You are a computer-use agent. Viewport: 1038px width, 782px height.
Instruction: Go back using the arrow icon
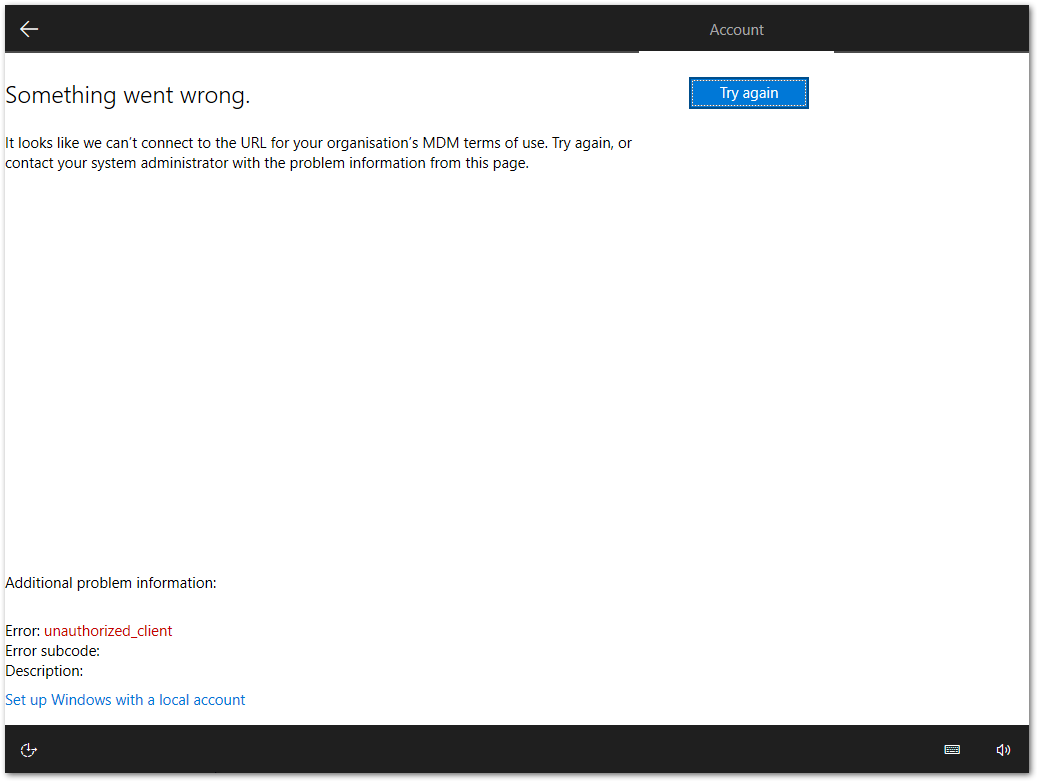tap(29, 29)
